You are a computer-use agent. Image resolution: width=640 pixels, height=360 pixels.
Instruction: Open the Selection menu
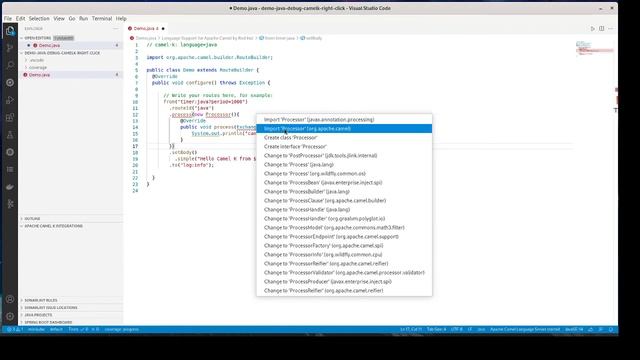39,18
